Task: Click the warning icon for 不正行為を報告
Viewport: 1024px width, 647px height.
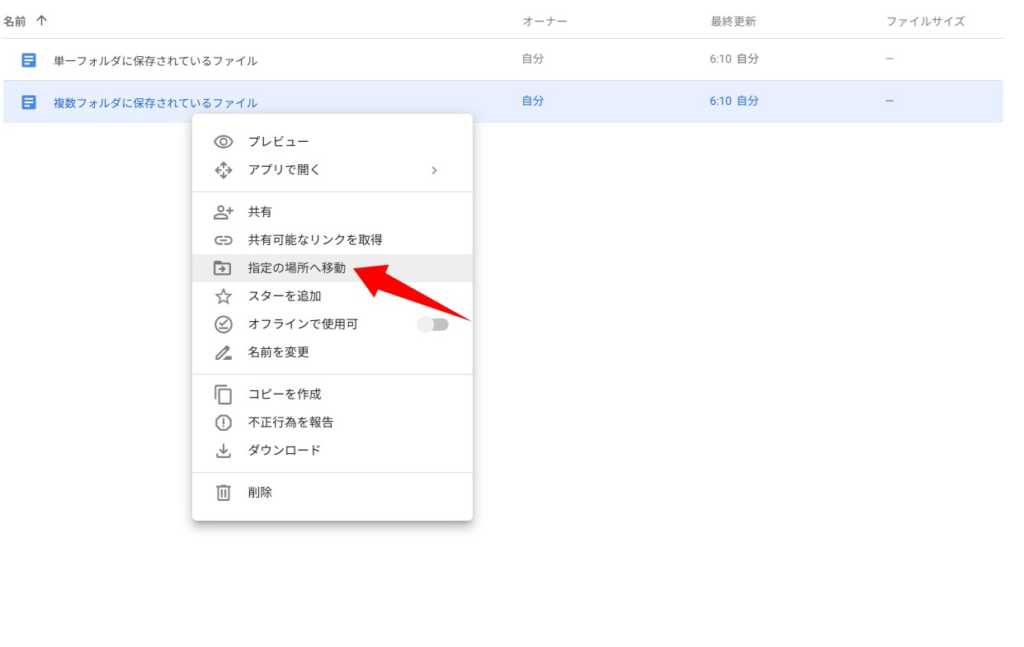Action: point(223,422)
